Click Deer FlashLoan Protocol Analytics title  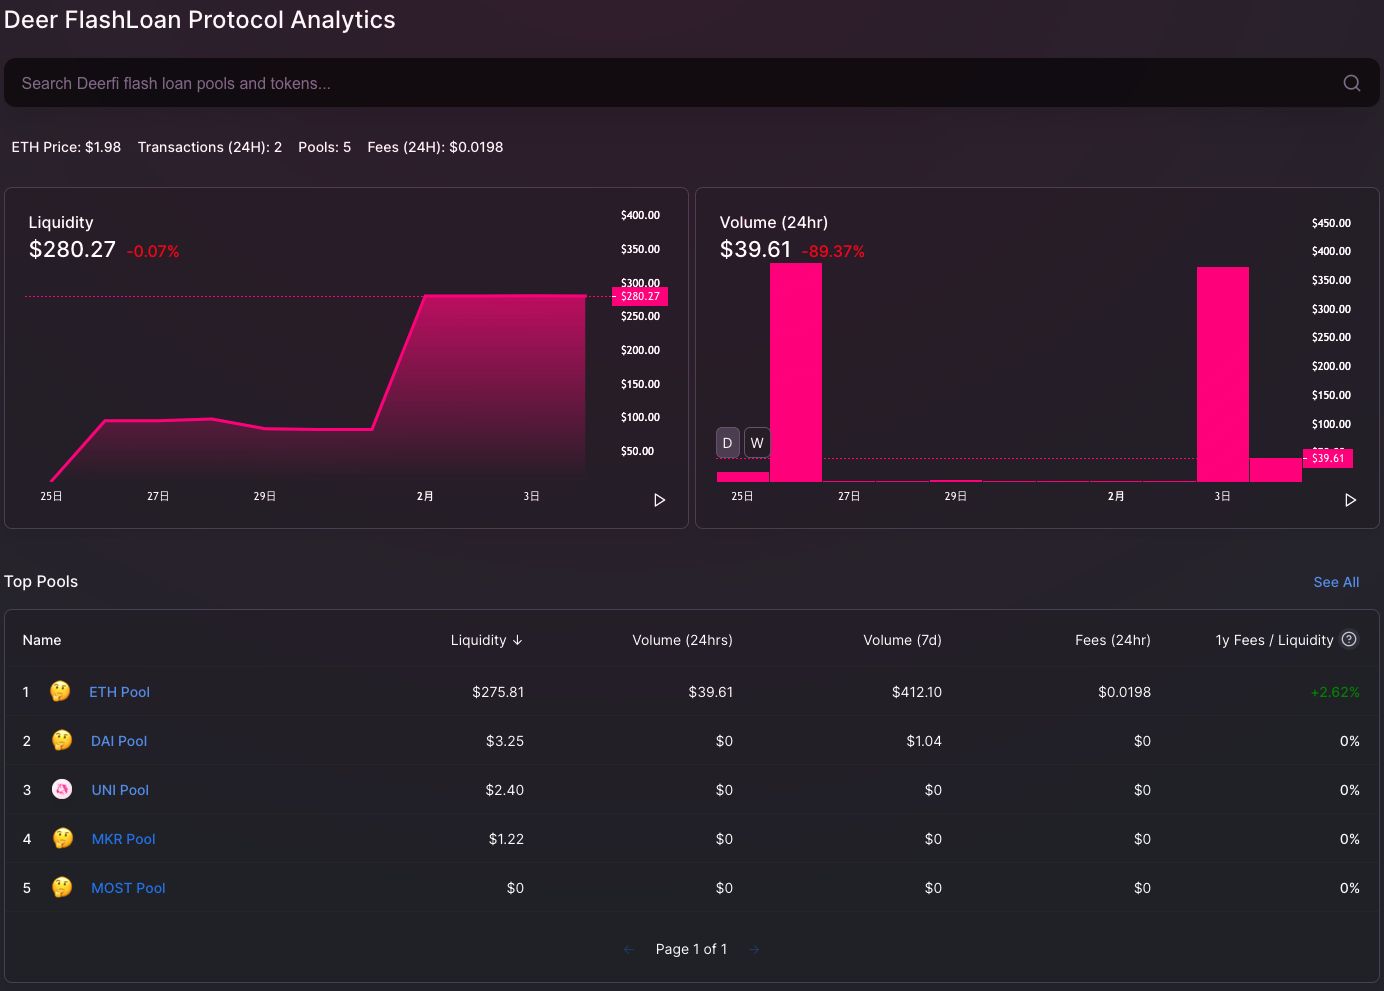coord(200,20)
